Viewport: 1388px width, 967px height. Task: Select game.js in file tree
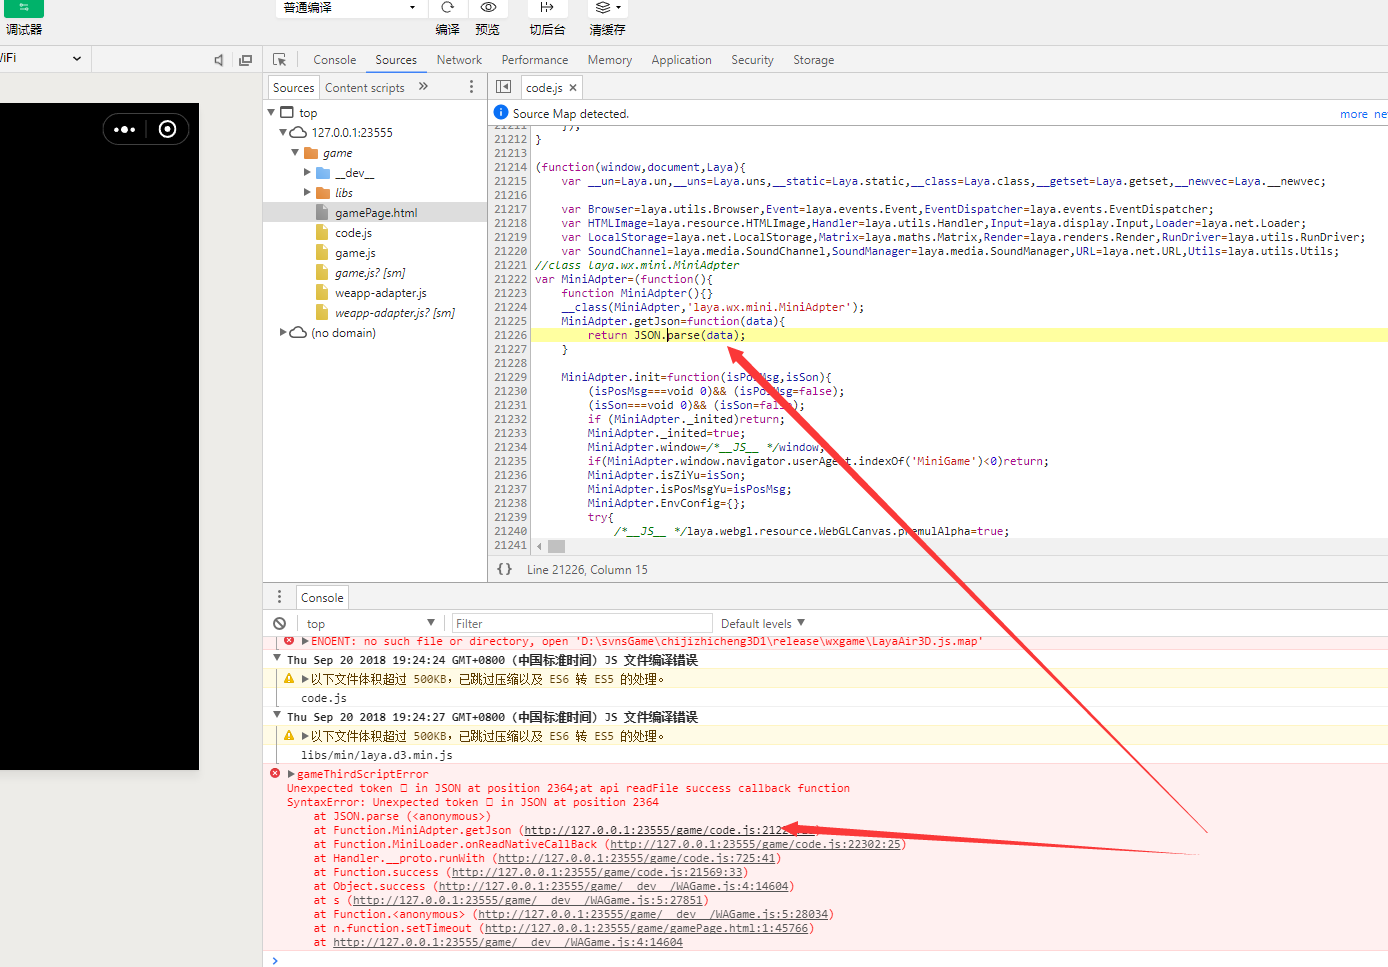pyautogui.click(x=355, y=253)
